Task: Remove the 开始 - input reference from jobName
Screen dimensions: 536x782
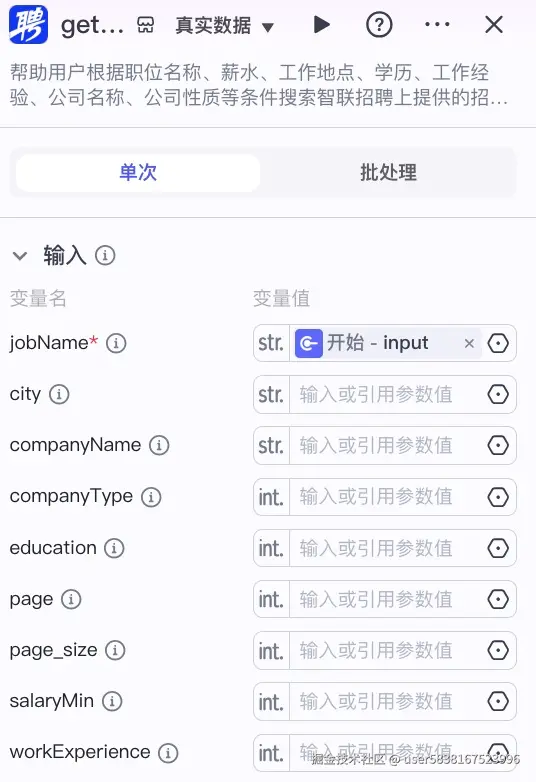Action: [x=469, y=343]
